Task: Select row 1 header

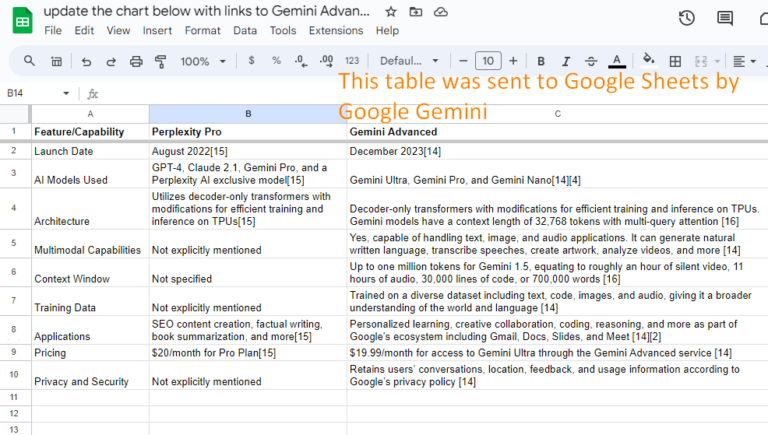Action: point(14,131)
